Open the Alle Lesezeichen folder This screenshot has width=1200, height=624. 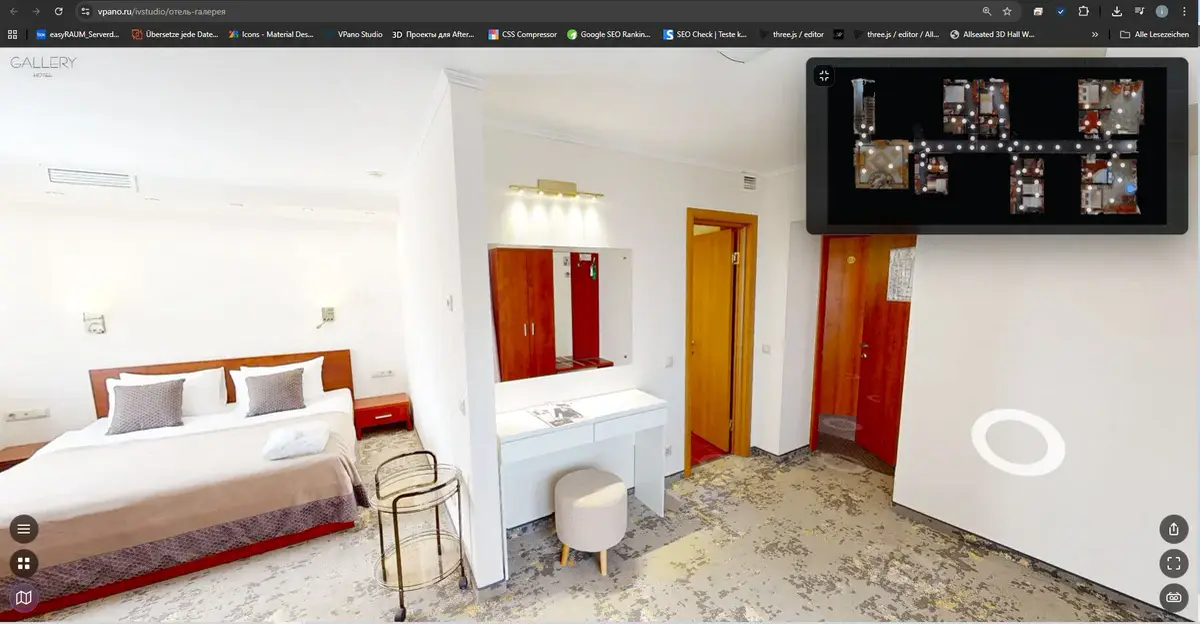click(x=1153, y=34)
